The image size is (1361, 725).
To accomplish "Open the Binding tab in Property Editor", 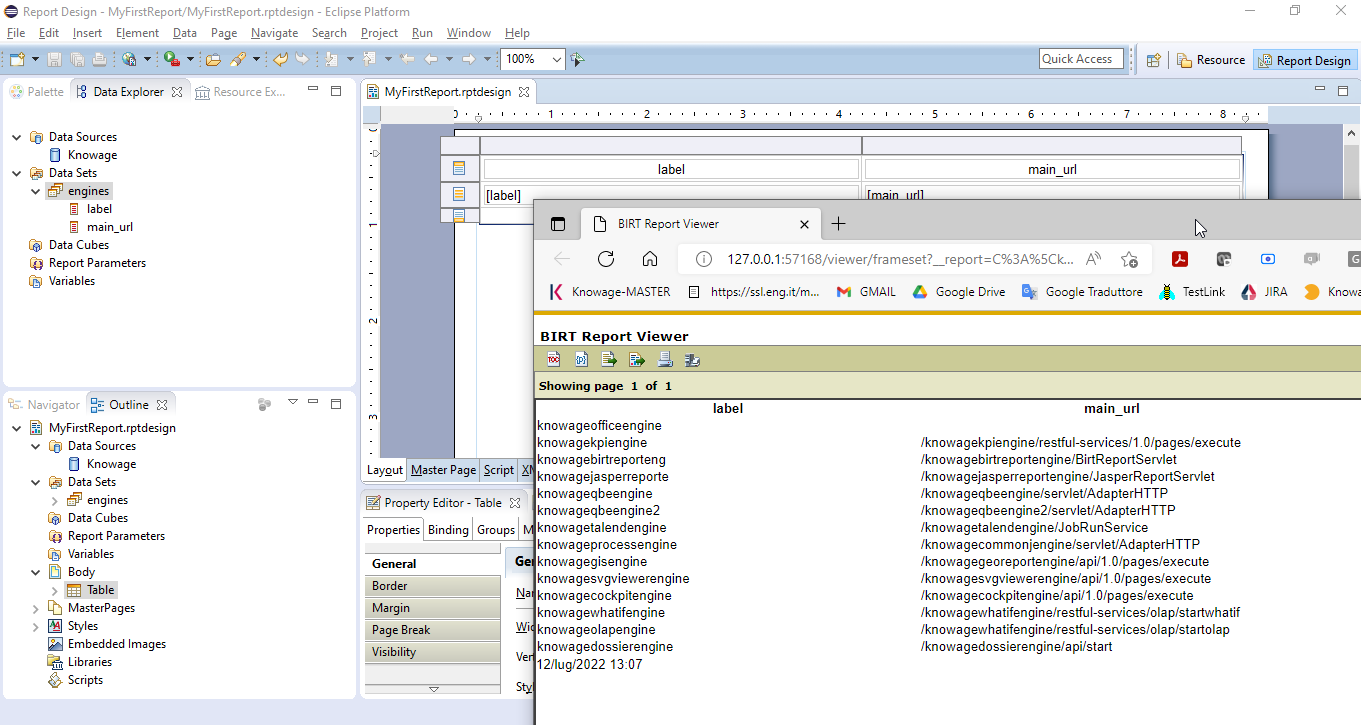I will 448,530.
